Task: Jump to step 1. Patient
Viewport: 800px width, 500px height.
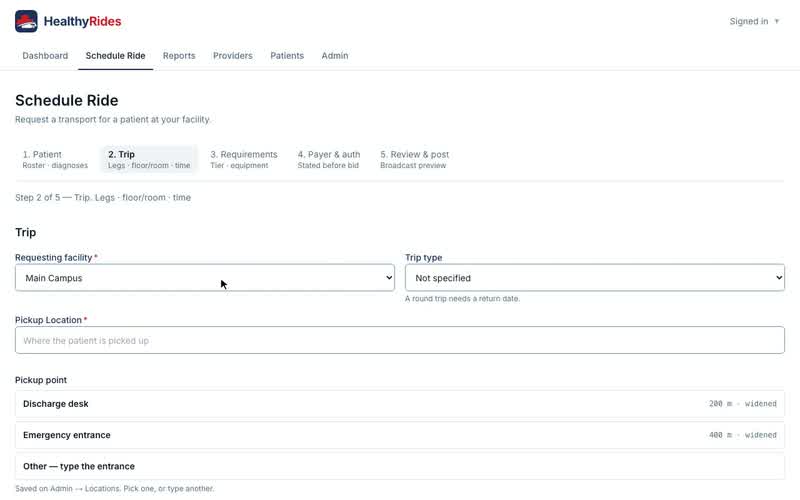Action: point(55,159)
